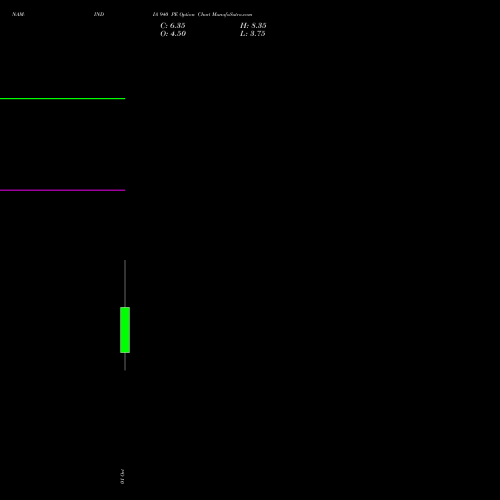Viewport: 500px width, 500px height.
Task: Click the 'NAM' label in the header
Action: (18, 14)
